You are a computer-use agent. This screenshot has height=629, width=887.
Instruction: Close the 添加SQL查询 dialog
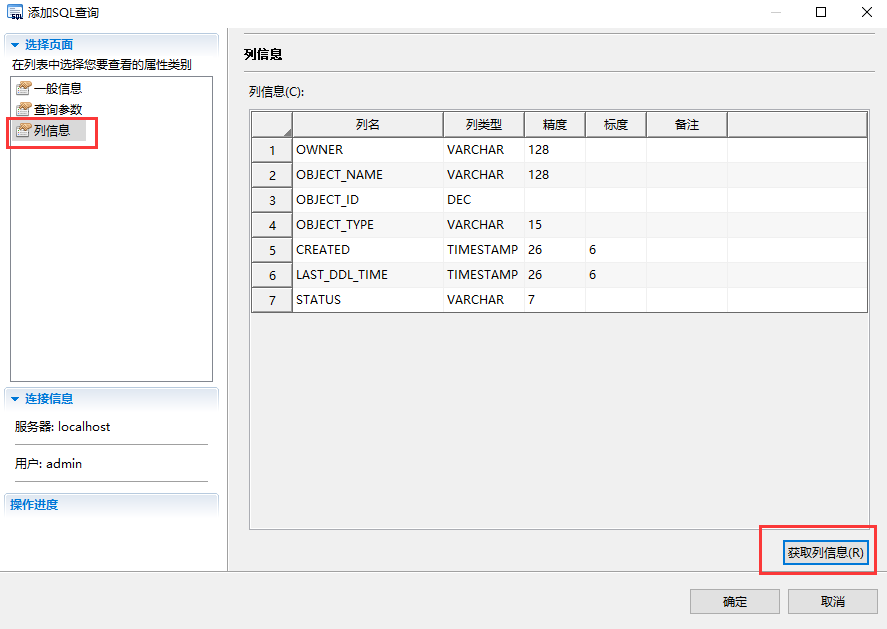point(867,12)
